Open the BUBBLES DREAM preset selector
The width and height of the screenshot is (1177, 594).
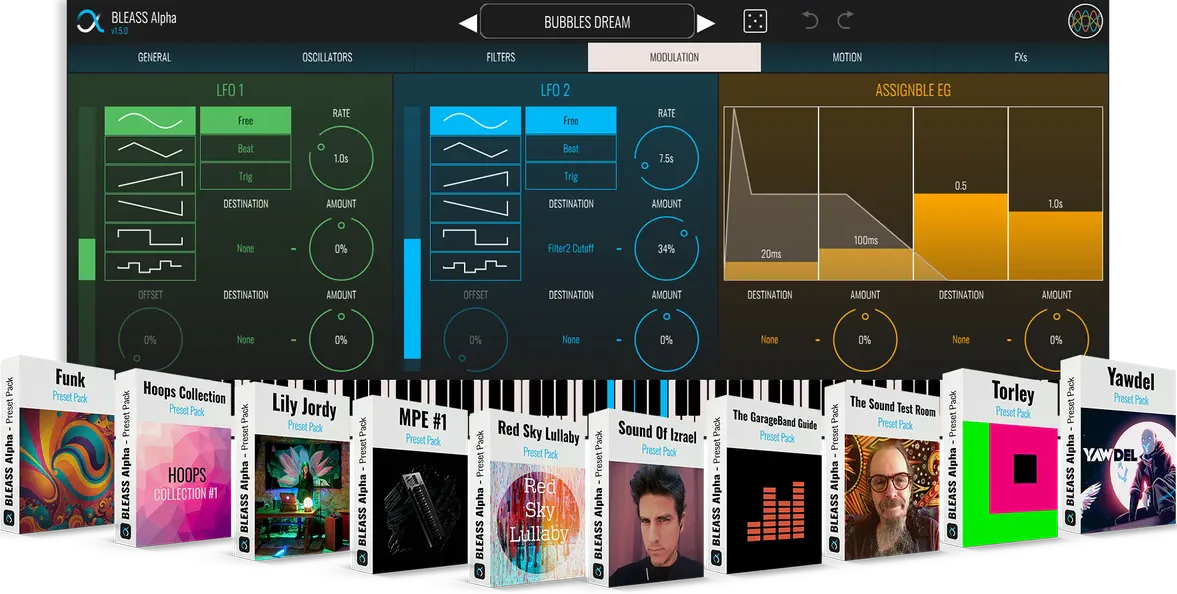587,22
